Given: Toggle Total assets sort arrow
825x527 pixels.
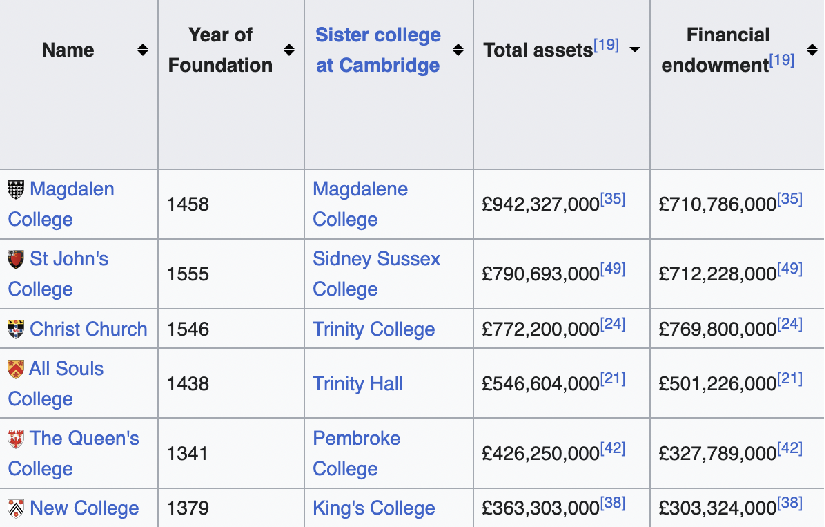Looking at the screenshot, I should pyautogui.click(x=634, y=50).
